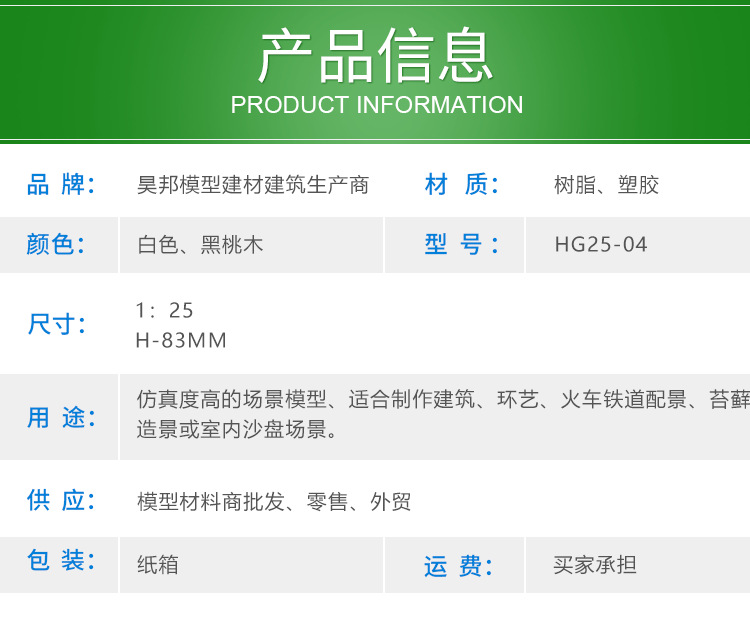Viewport: 750px width, 632px height.
Task: Select the 供应 row label
Action: 60,501
